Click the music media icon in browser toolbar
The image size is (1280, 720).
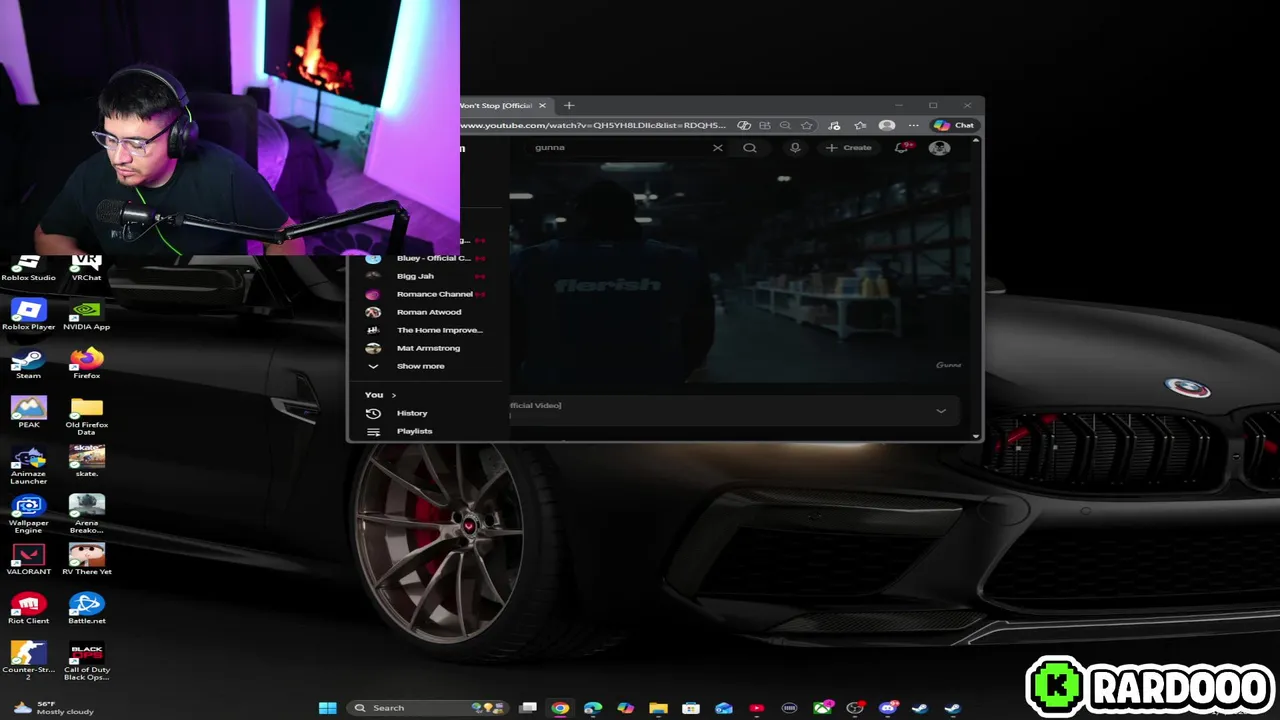[x=834, y=125]
